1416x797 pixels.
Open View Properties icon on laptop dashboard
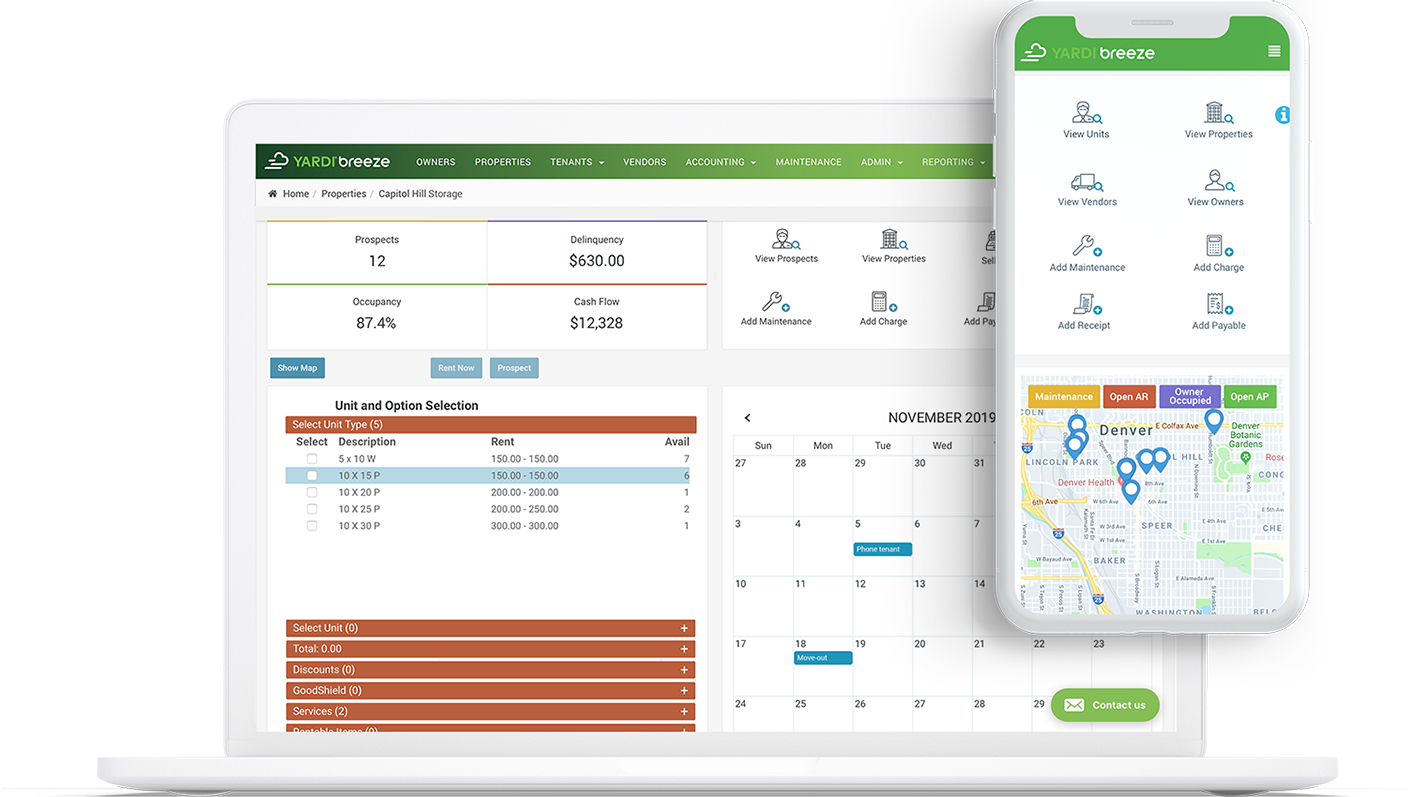[894, 239]
